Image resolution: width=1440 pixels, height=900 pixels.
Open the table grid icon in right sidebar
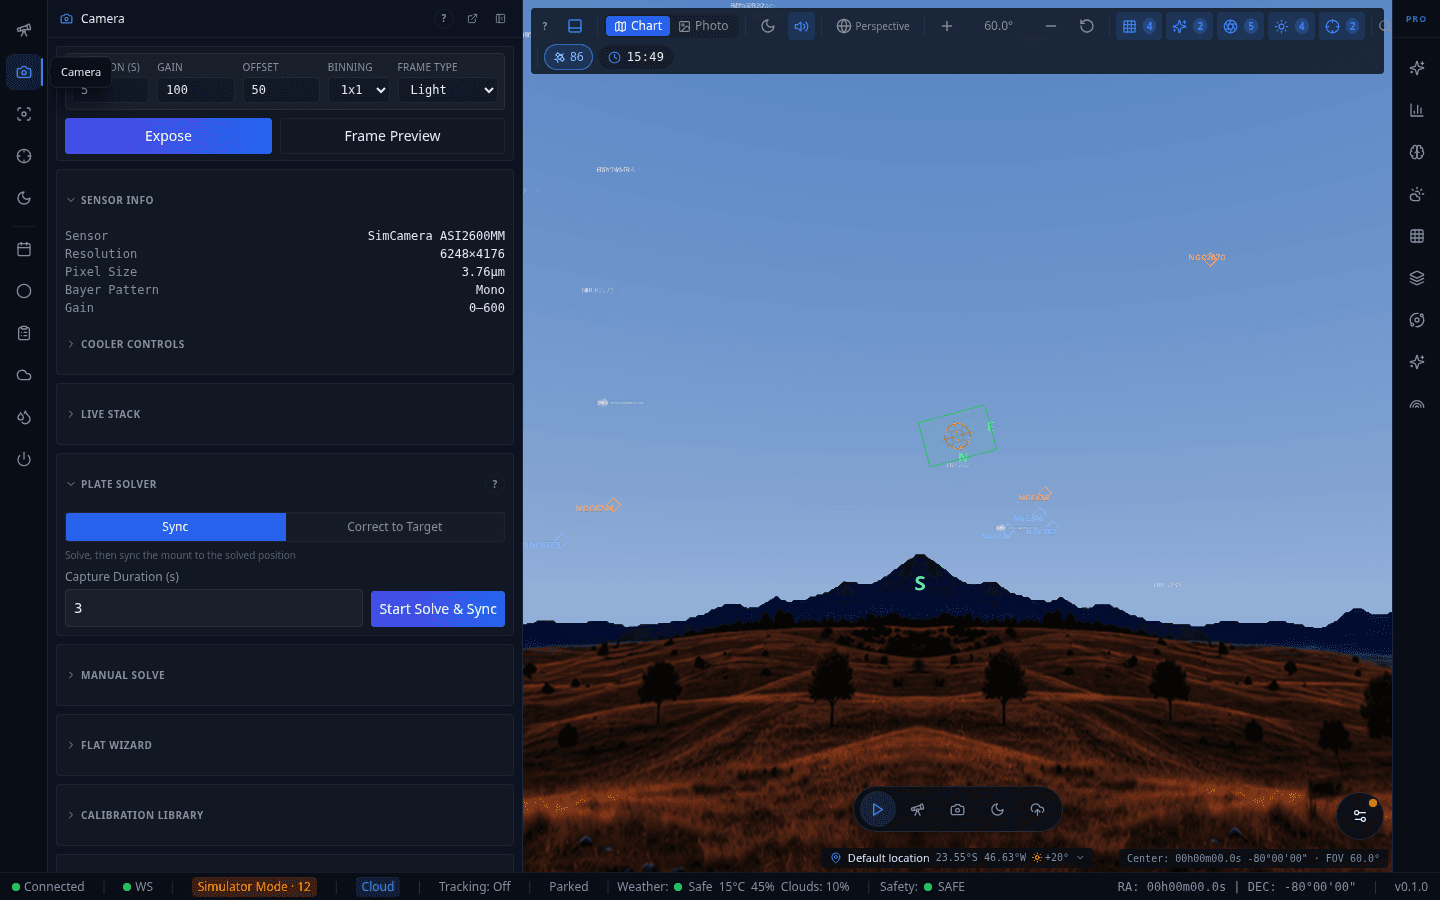coord(1417,236)
